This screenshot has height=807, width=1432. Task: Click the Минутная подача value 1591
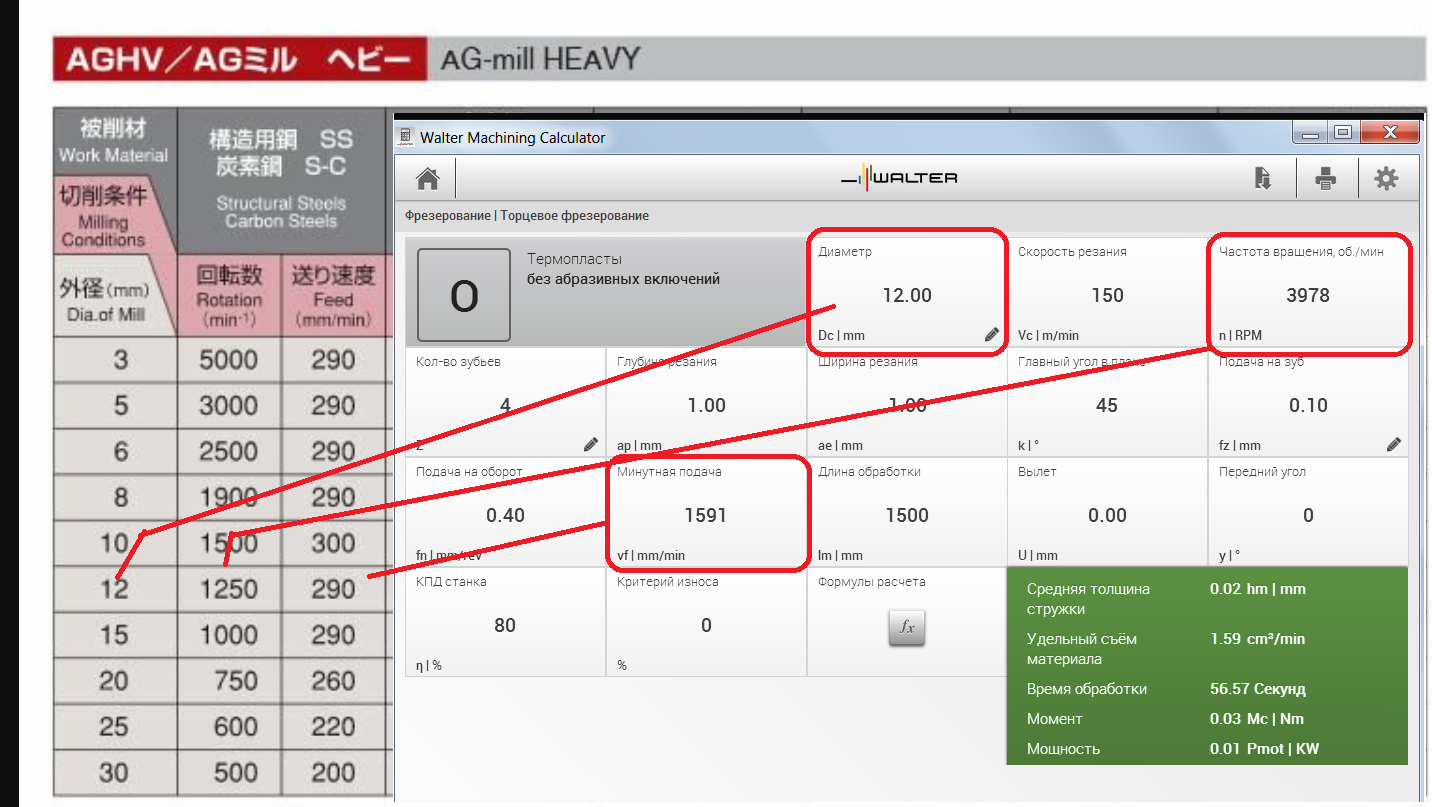tap(706, 515)
